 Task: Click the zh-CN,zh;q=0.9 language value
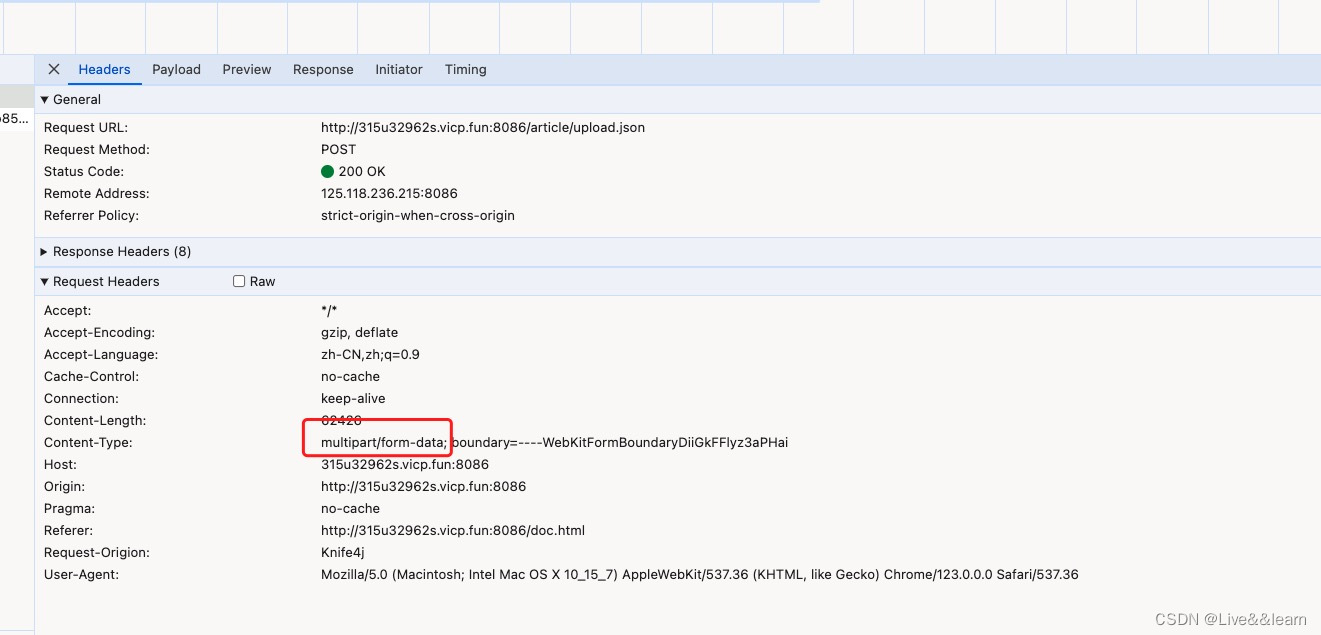click(x=370, y=354)
